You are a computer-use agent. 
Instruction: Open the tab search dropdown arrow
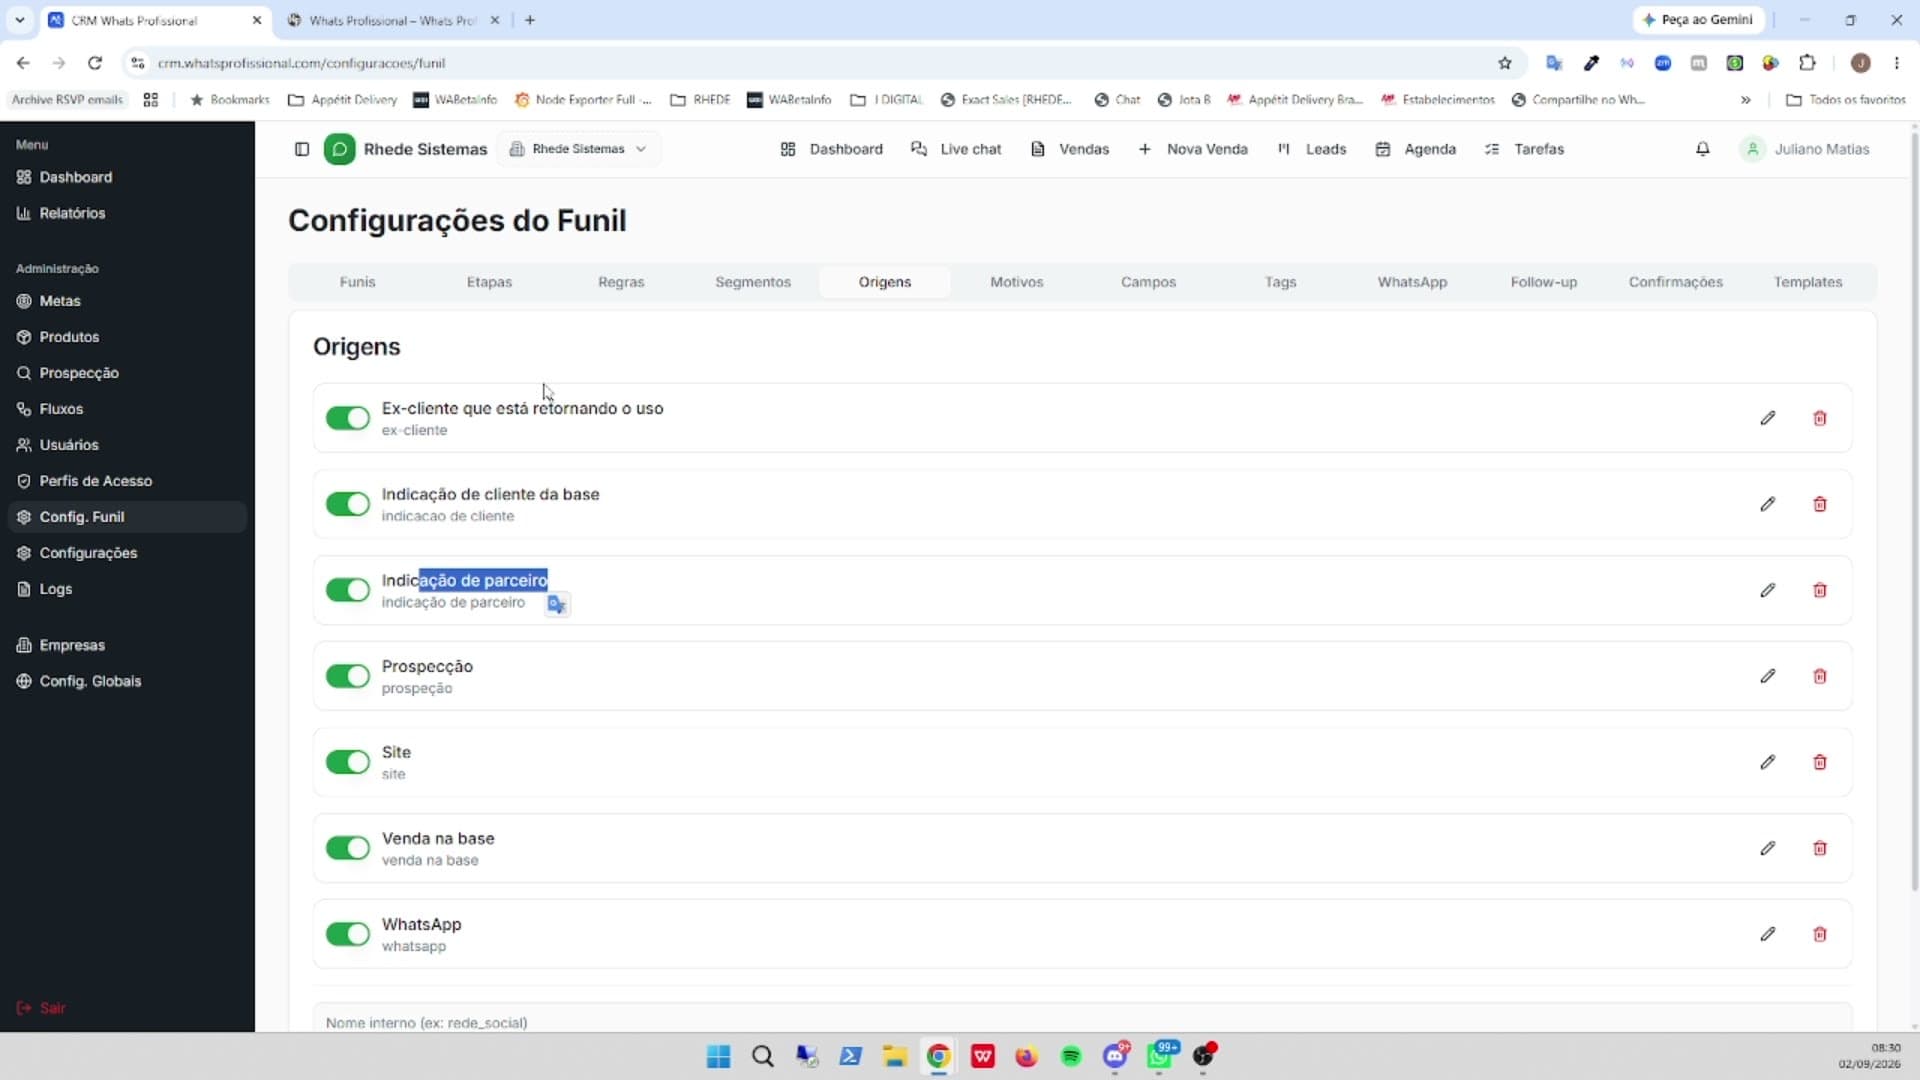[20, 20]
